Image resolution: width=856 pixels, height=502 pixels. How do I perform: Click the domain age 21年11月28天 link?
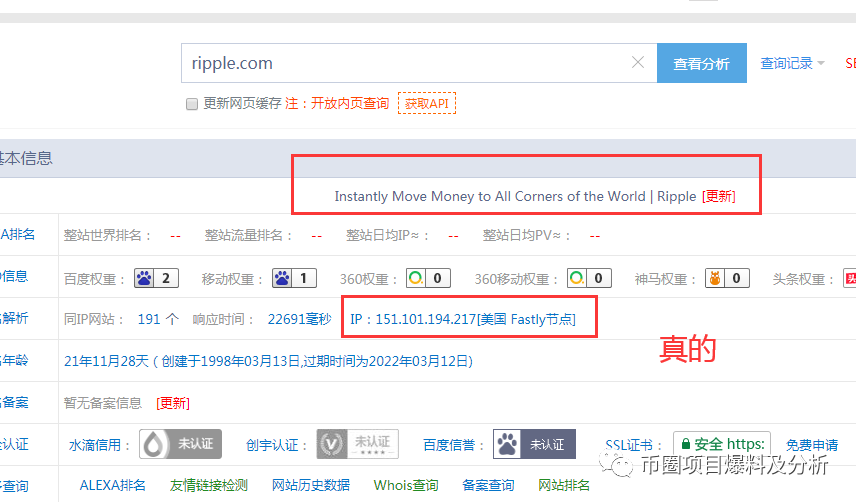(268, 361)
